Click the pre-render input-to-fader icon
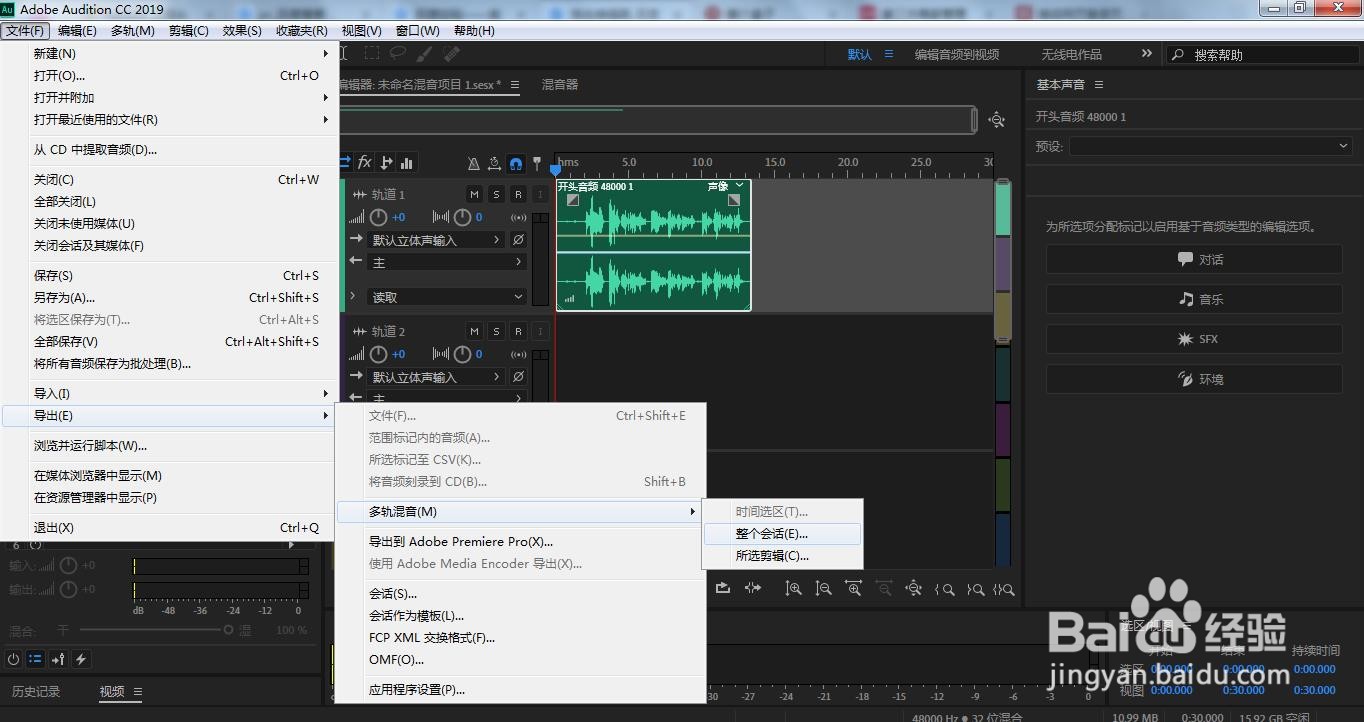This screenshot has height=722, width=1364. [58, 659]
